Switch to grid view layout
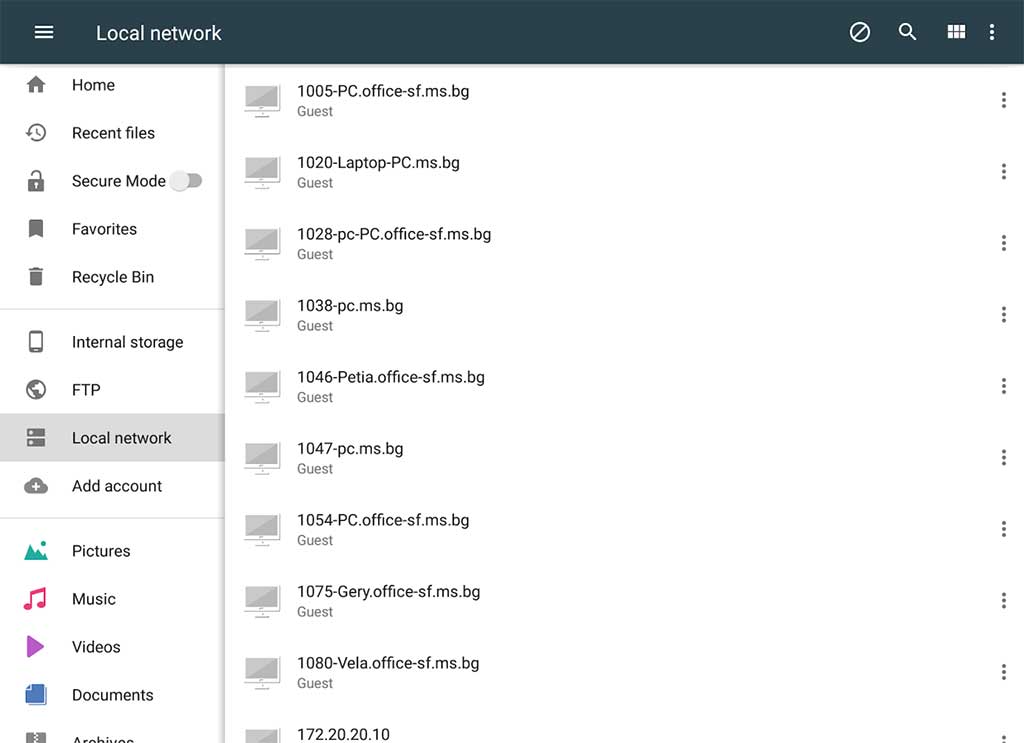Screen dimensions: 1024x743 click(956, 32)
